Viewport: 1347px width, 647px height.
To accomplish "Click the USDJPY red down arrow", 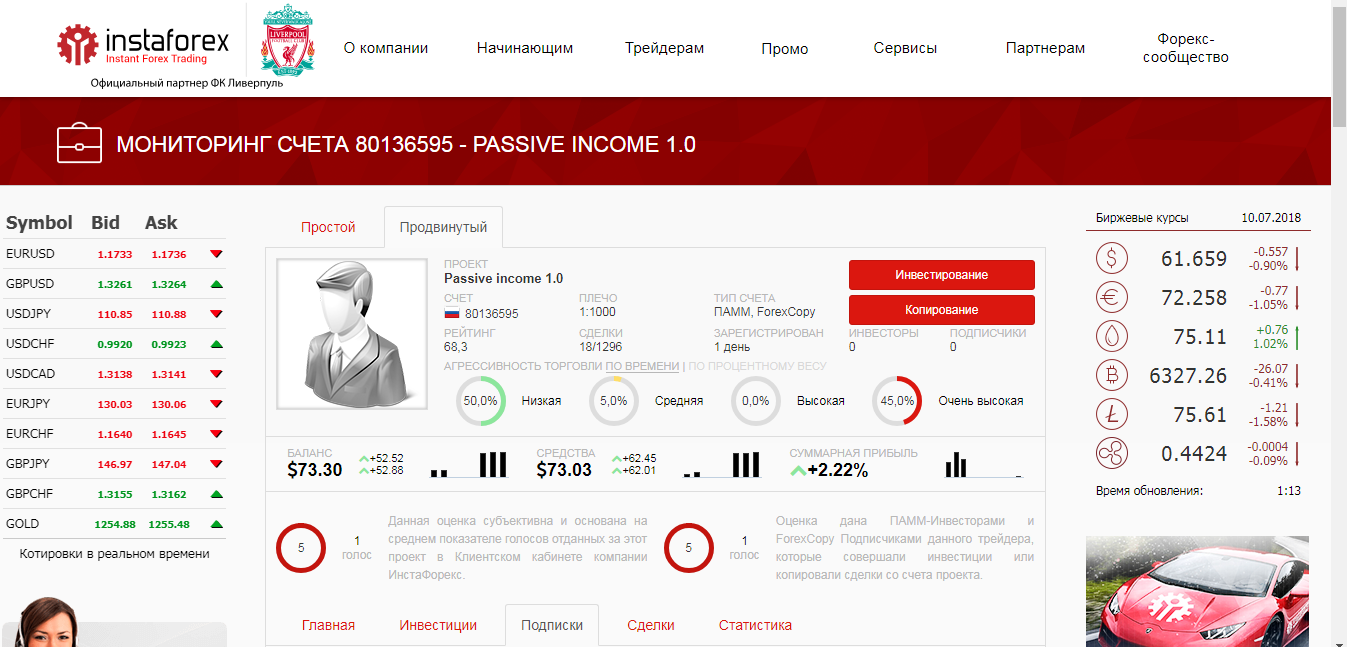I will pyautogui.click(x=216, y=314).
